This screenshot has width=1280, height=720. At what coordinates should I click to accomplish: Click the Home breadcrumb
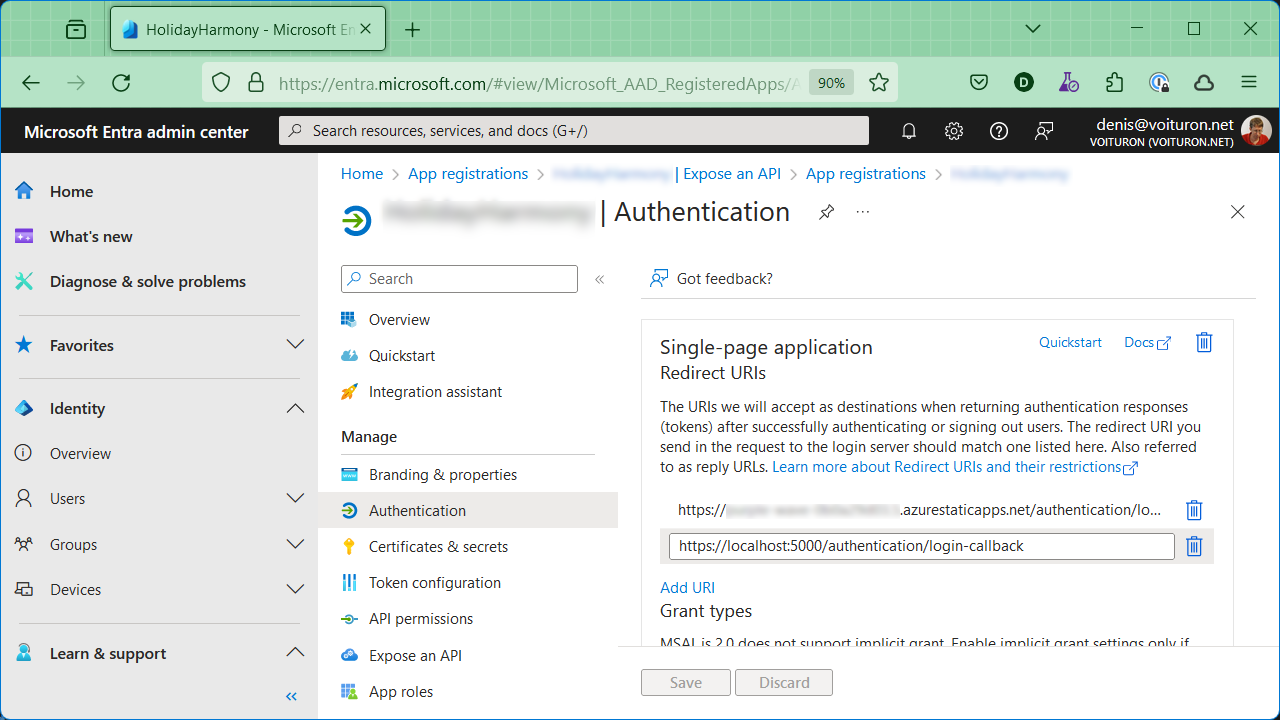362,174
